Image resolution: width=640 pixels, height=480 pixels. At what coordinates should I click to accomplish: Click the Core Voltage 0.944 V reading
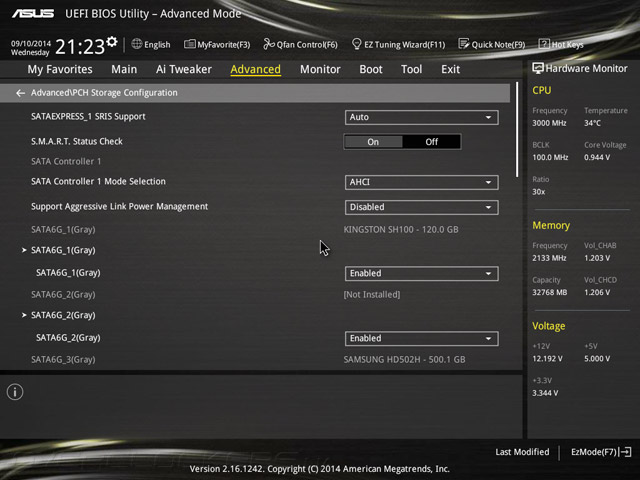[x=597, y=158]
